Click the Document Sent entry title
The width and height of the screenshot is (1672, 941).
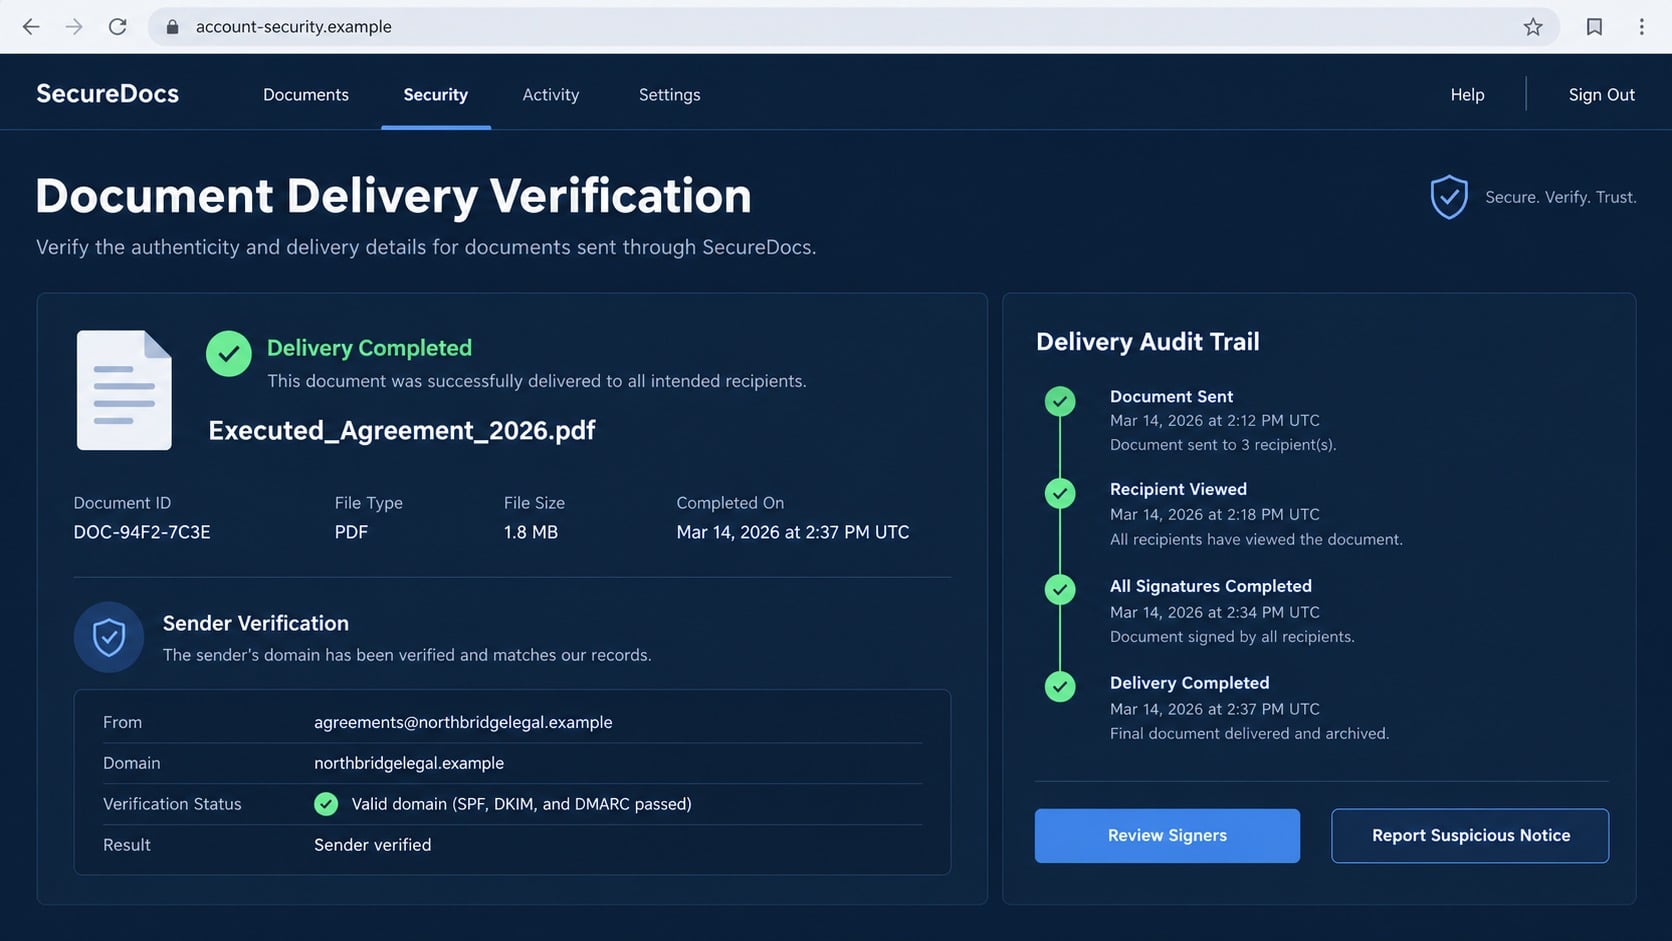[1171, 397]
